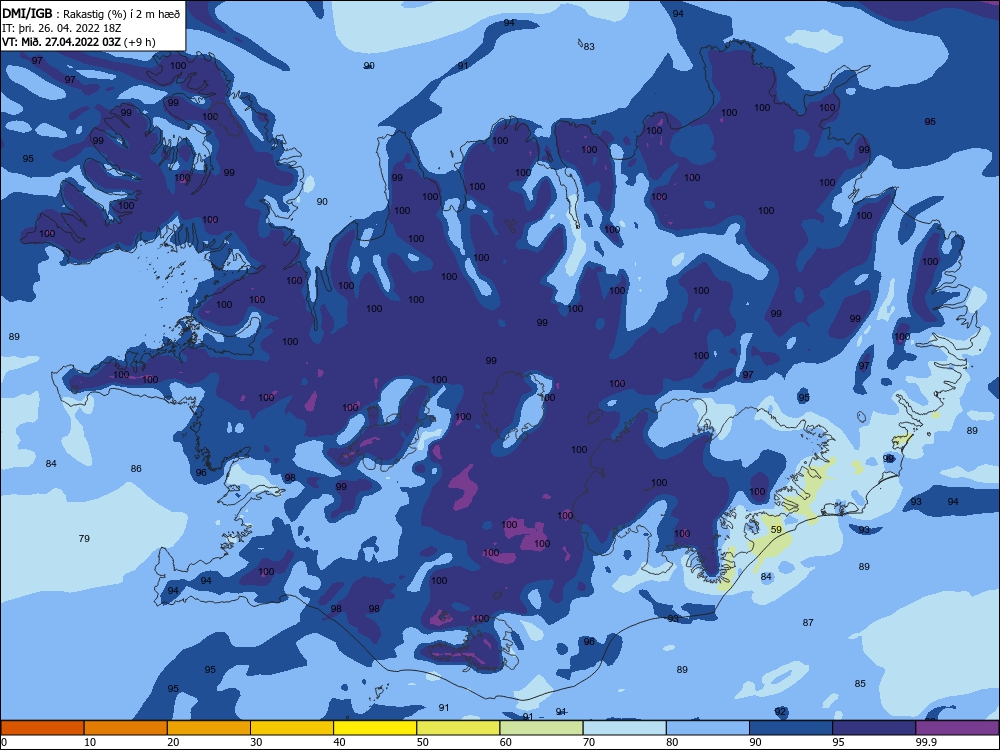Click the 'DMI/IGB : Rakastig (%) í 2 m hæð' title

[91, 14]
